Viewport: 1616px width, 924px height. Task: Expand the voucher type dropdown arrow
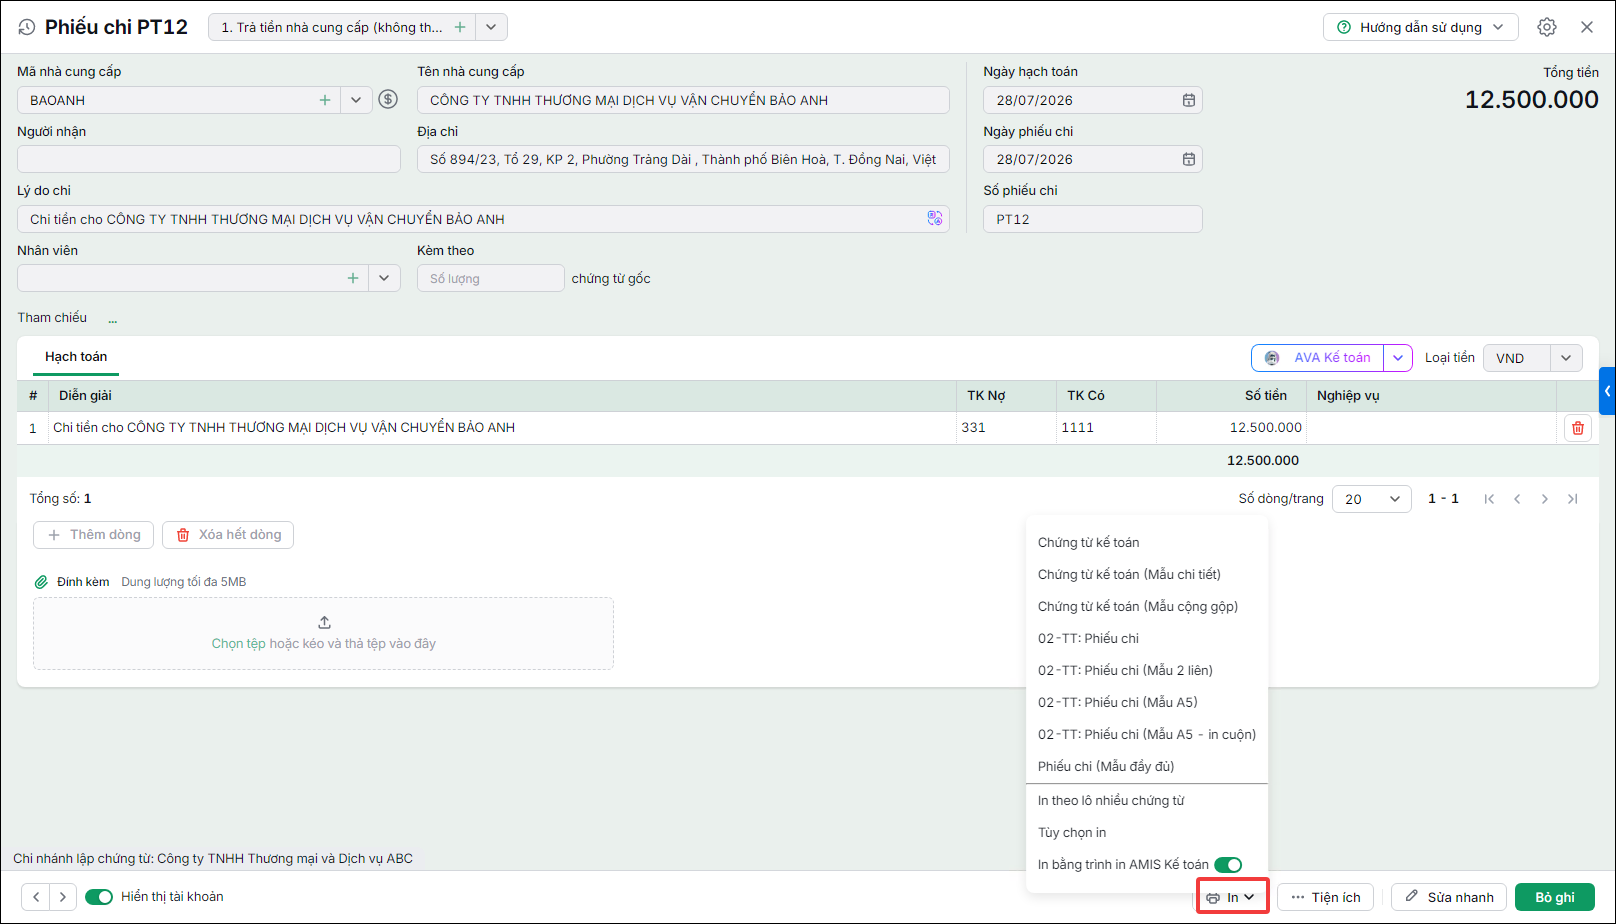coord(491,27)
